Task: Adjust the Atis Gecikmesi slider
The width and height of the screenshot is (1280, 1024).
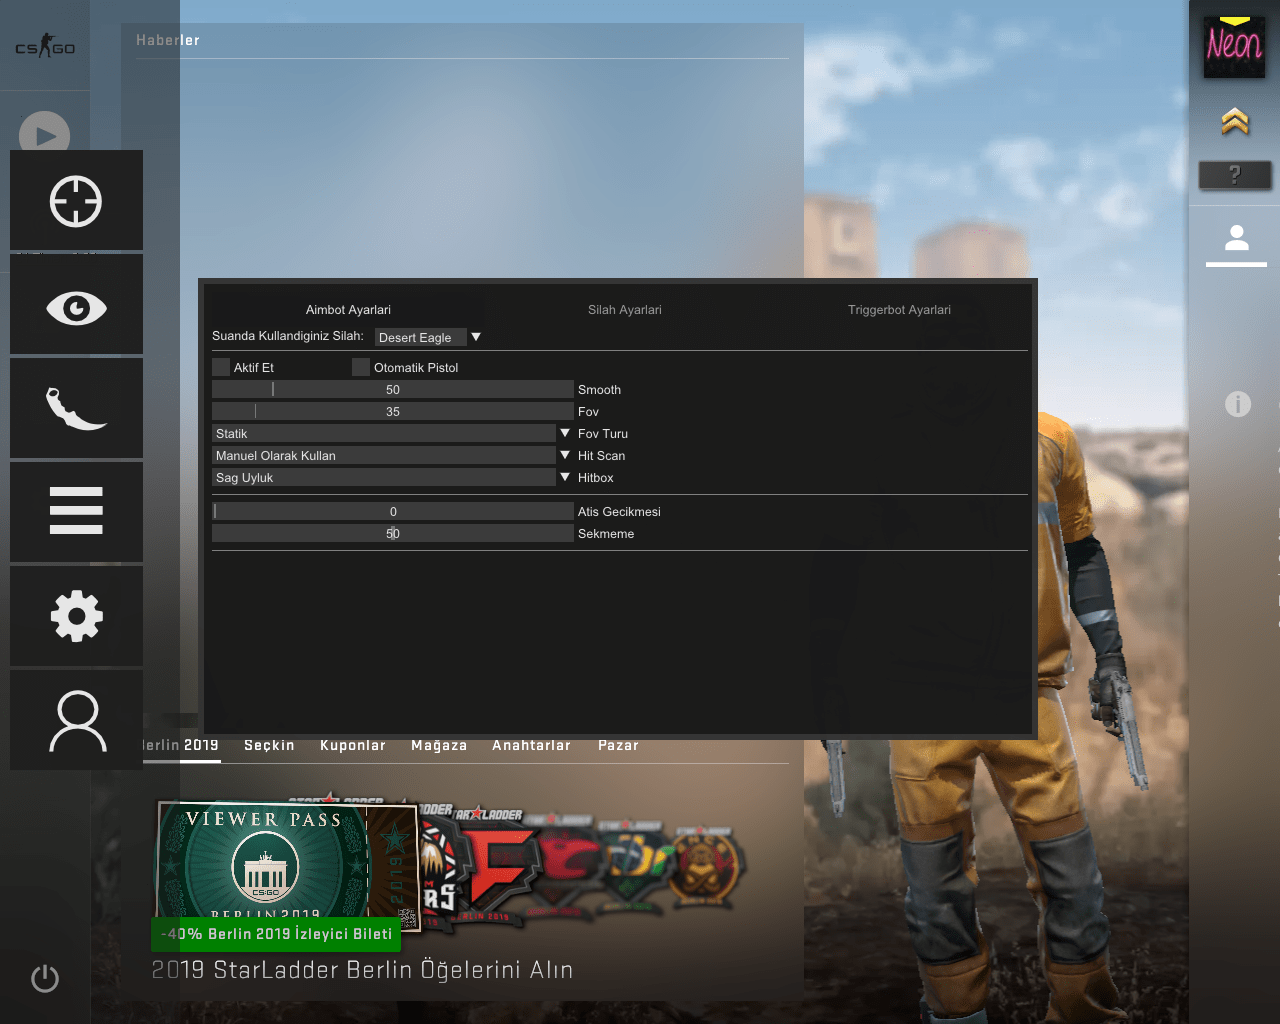Action: coord(393,511)
